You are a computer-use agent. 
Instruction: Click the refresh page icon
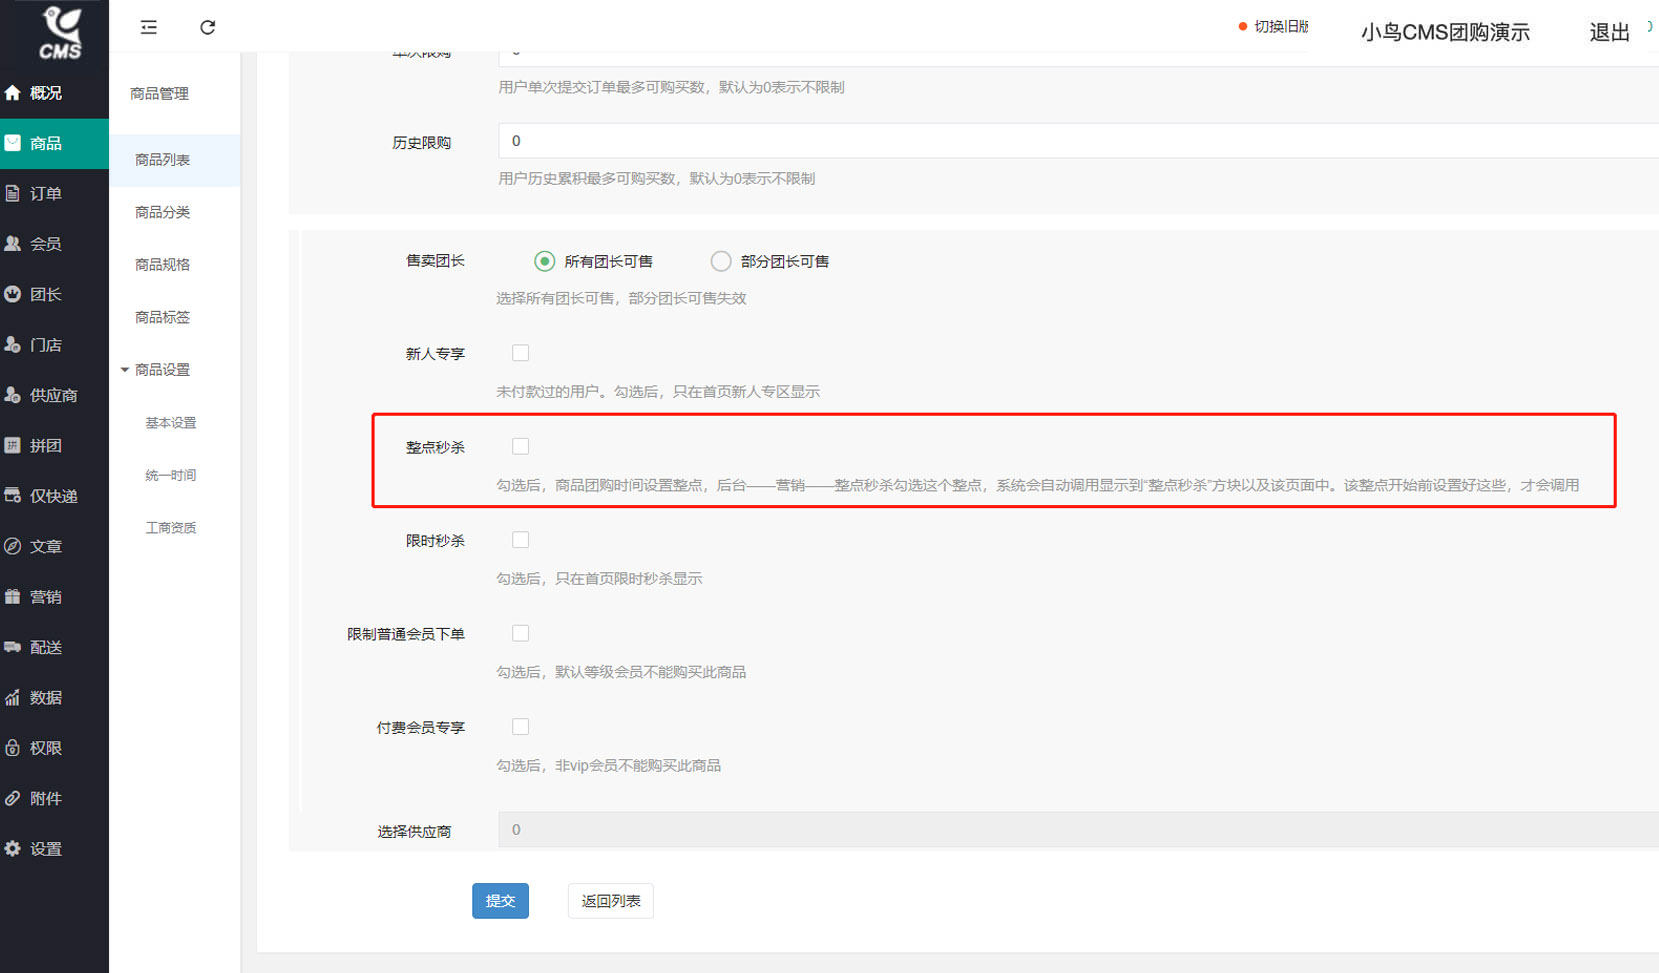coord(208,27)
